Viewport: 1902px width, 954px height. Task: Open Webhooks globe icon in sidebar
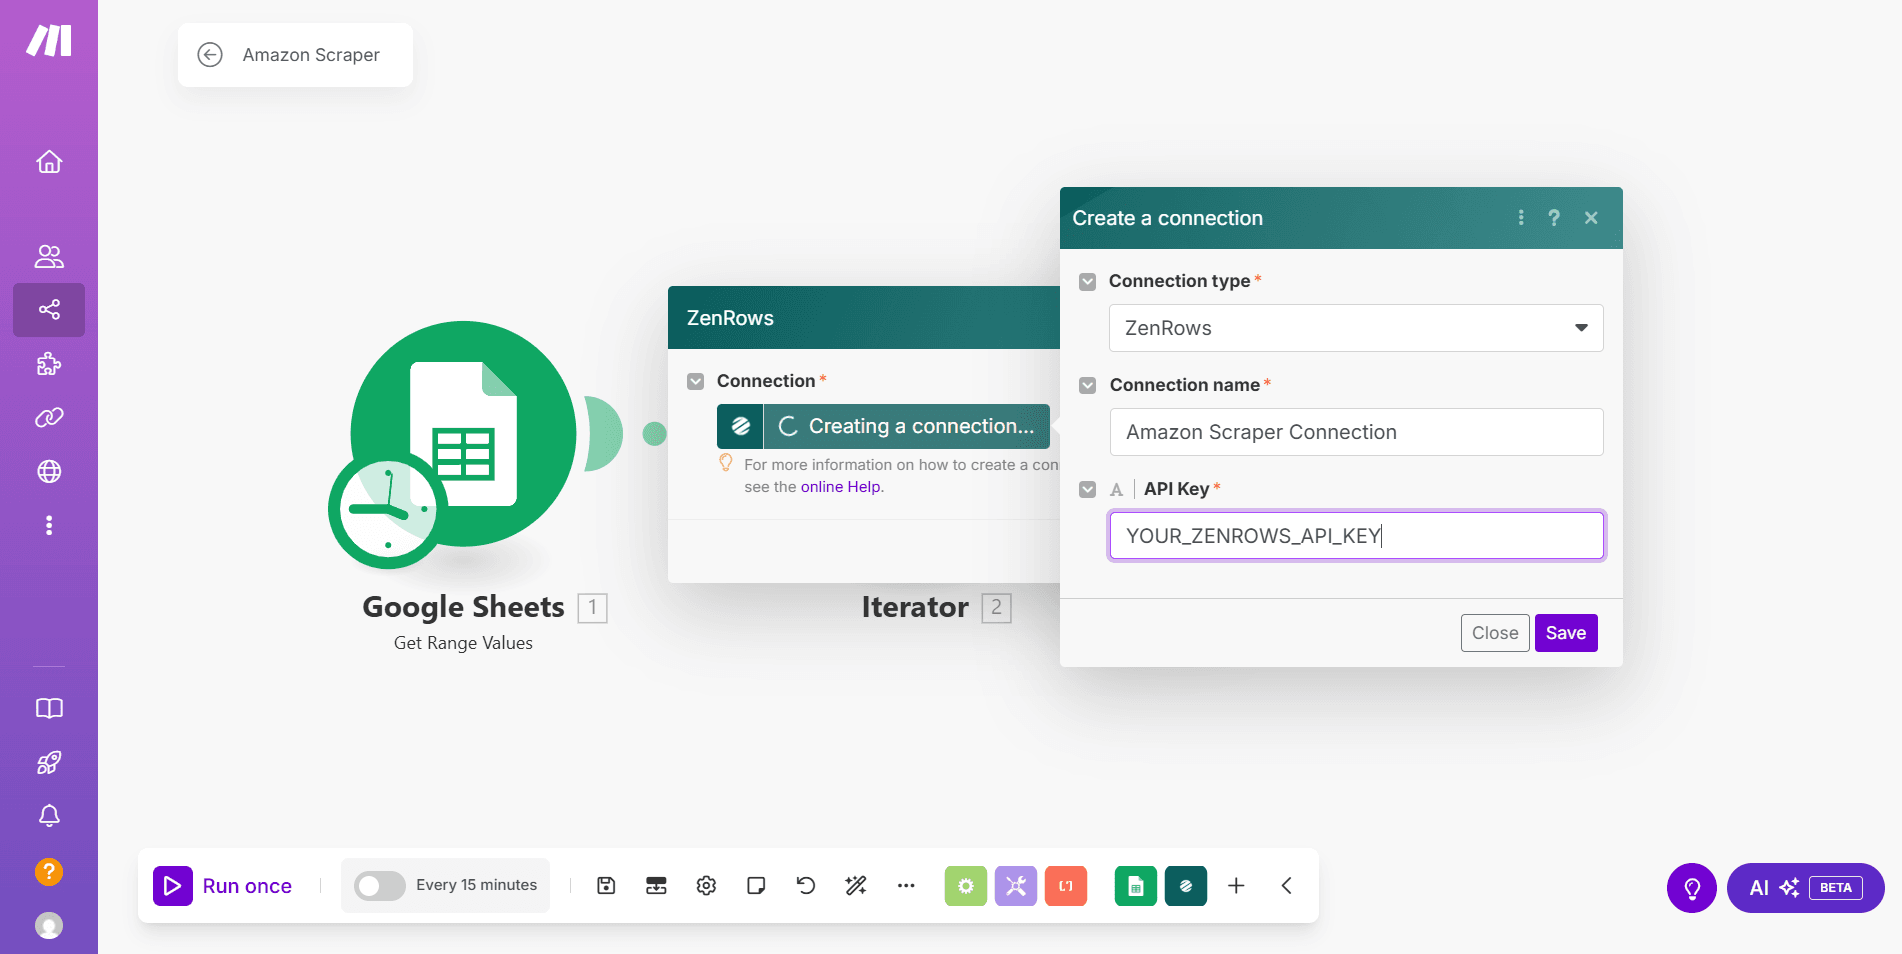click(x=49, y=472)
